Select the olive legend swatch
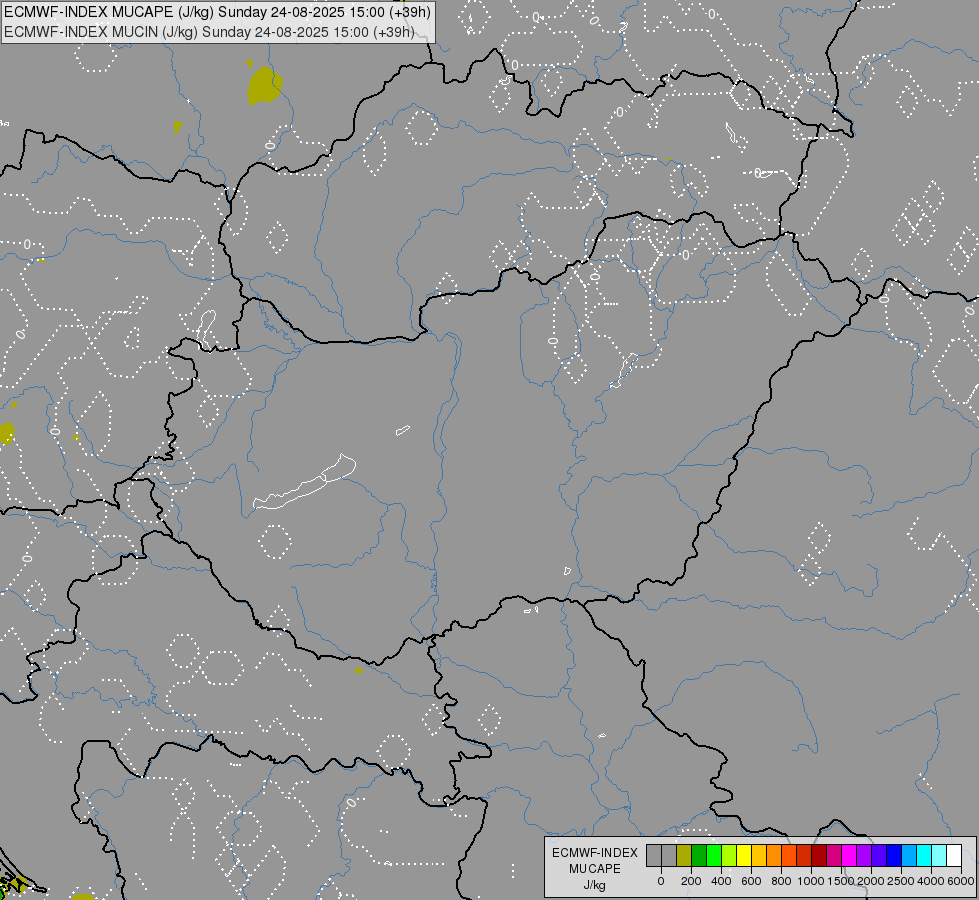Screen dimensions: 979x900 pyautogui.click(x=684, y=855)
